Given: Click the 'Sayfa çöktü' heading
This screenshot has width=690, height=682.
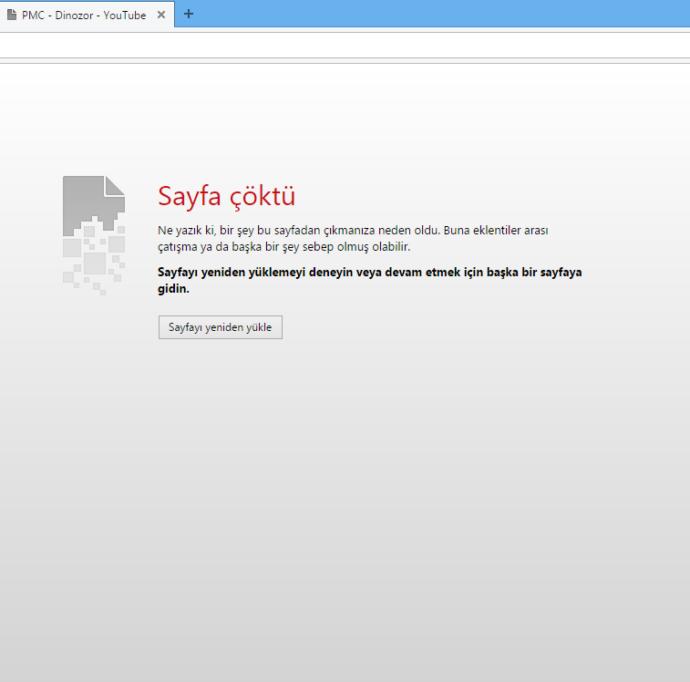Looking at the screenshot, I should click(x=226, y=196).
